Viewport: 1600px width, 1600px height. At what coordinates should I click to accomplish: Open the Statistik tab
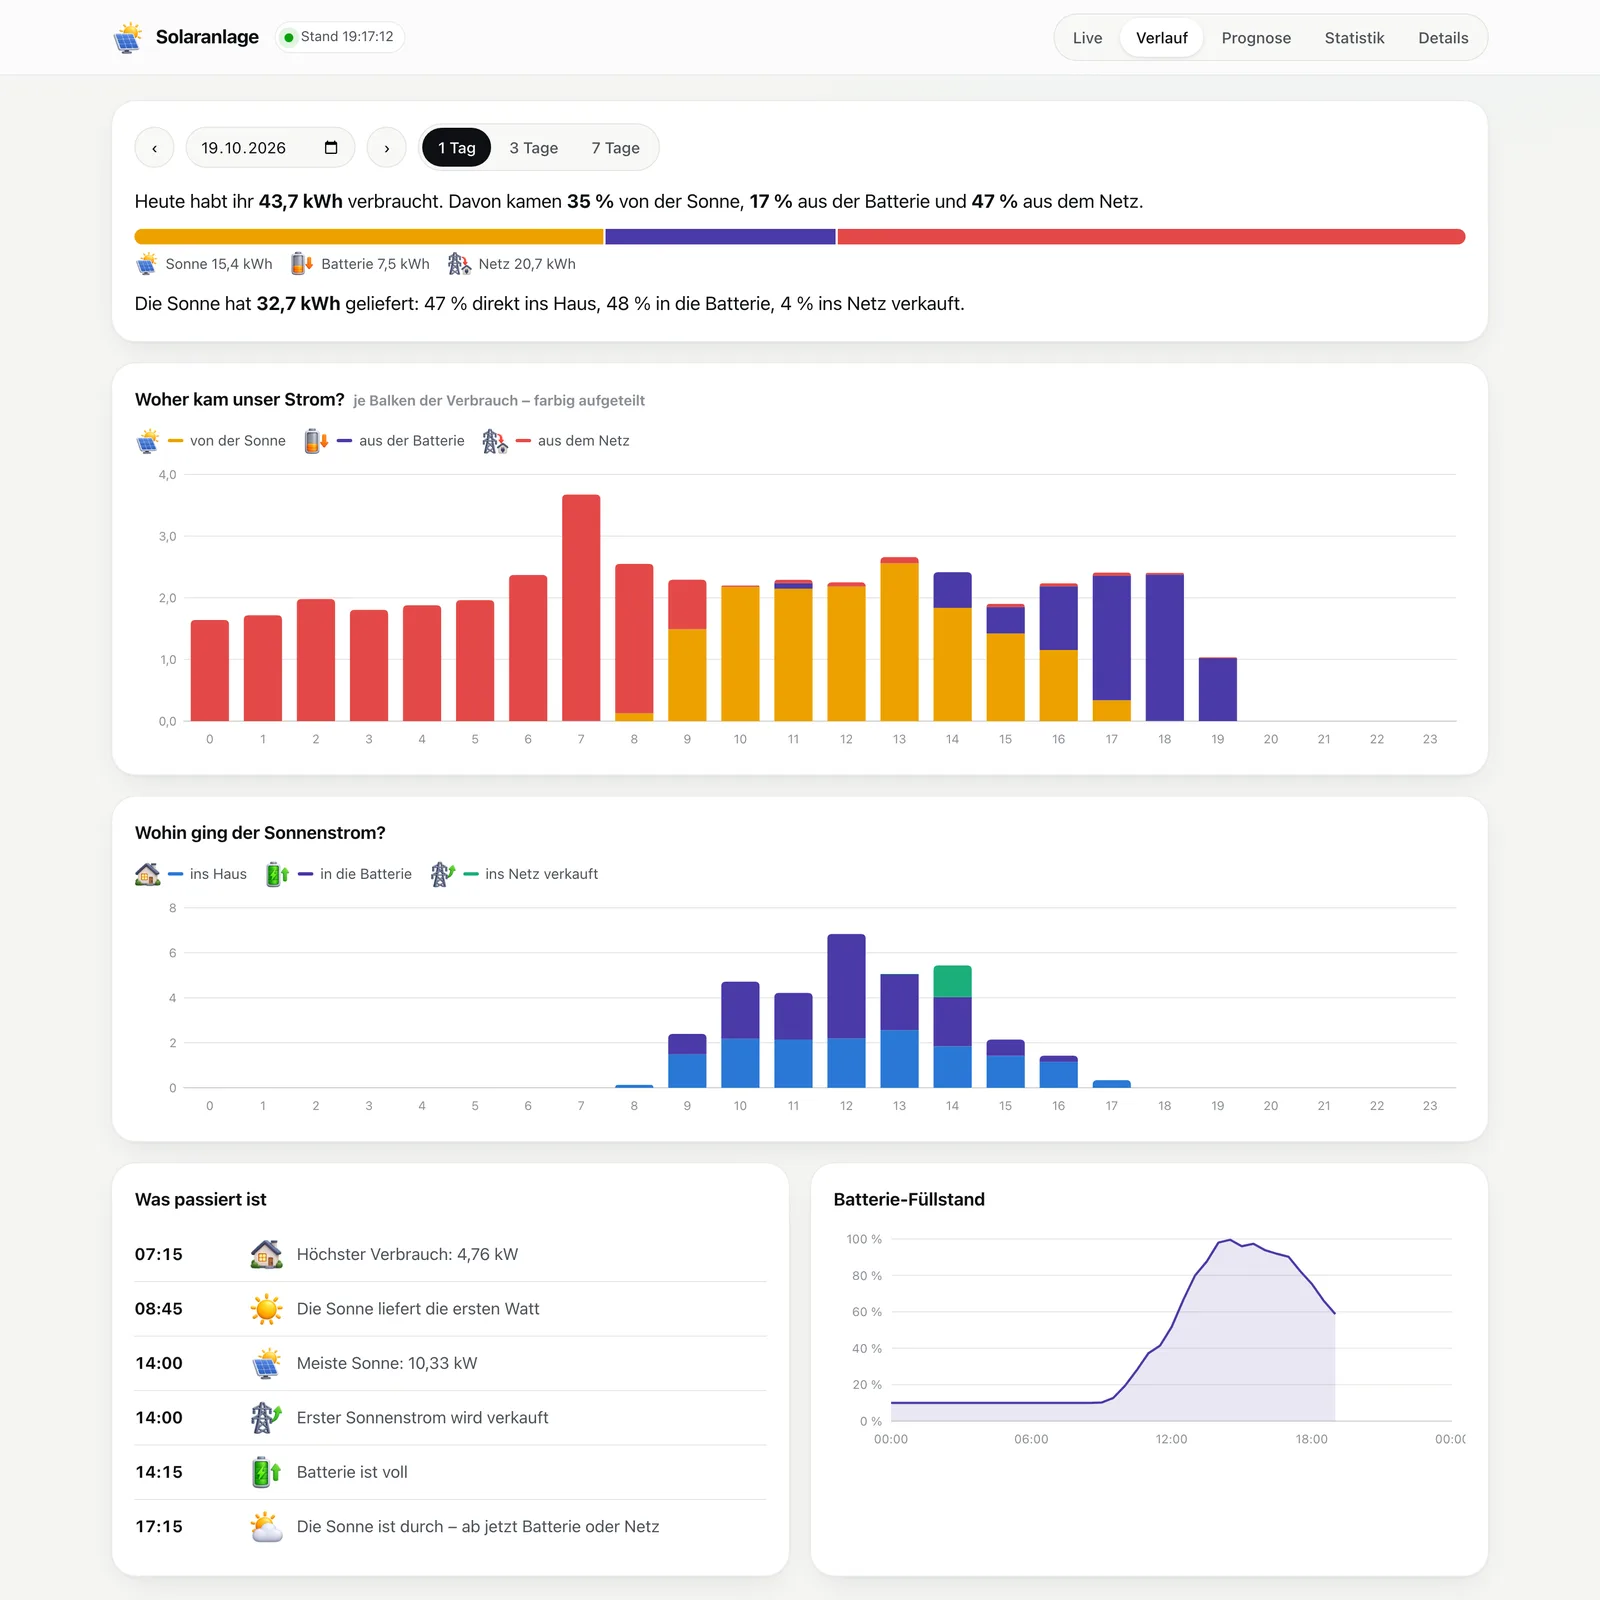[x=1354, y=38]
